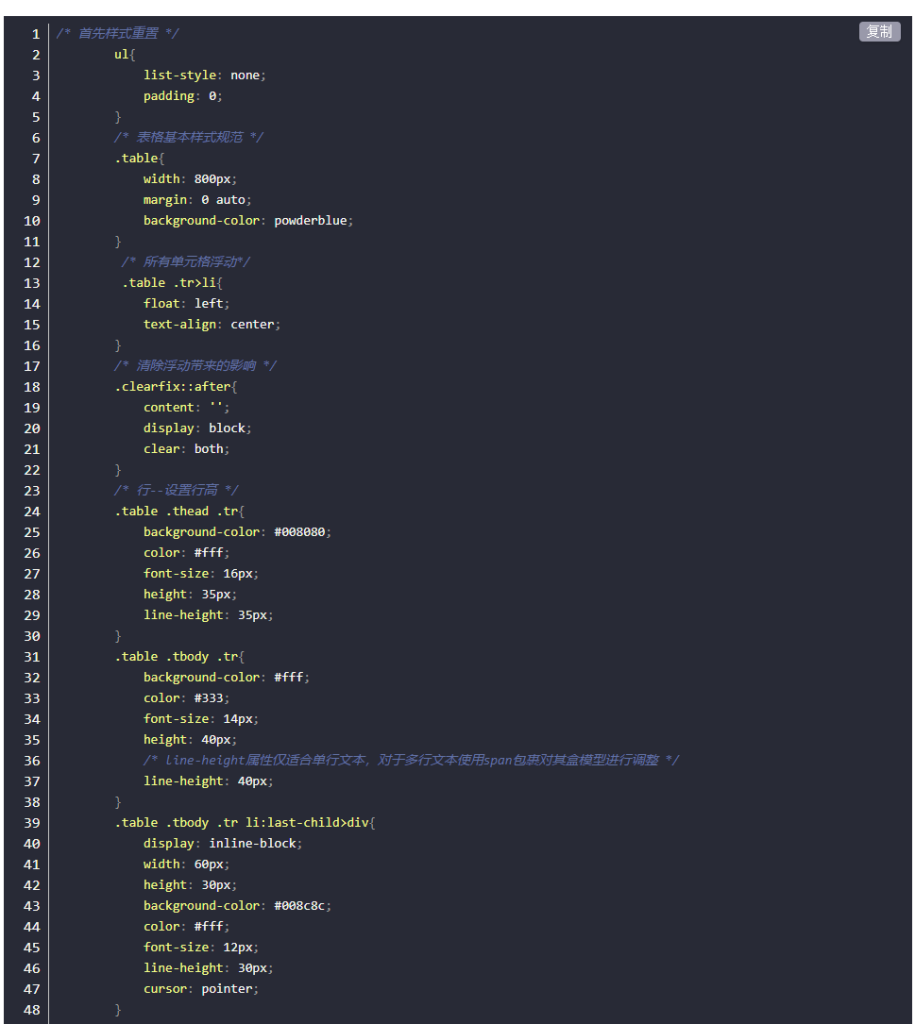Select line number 1 in the gutter
915x1024 pixels.
point(35,34)
